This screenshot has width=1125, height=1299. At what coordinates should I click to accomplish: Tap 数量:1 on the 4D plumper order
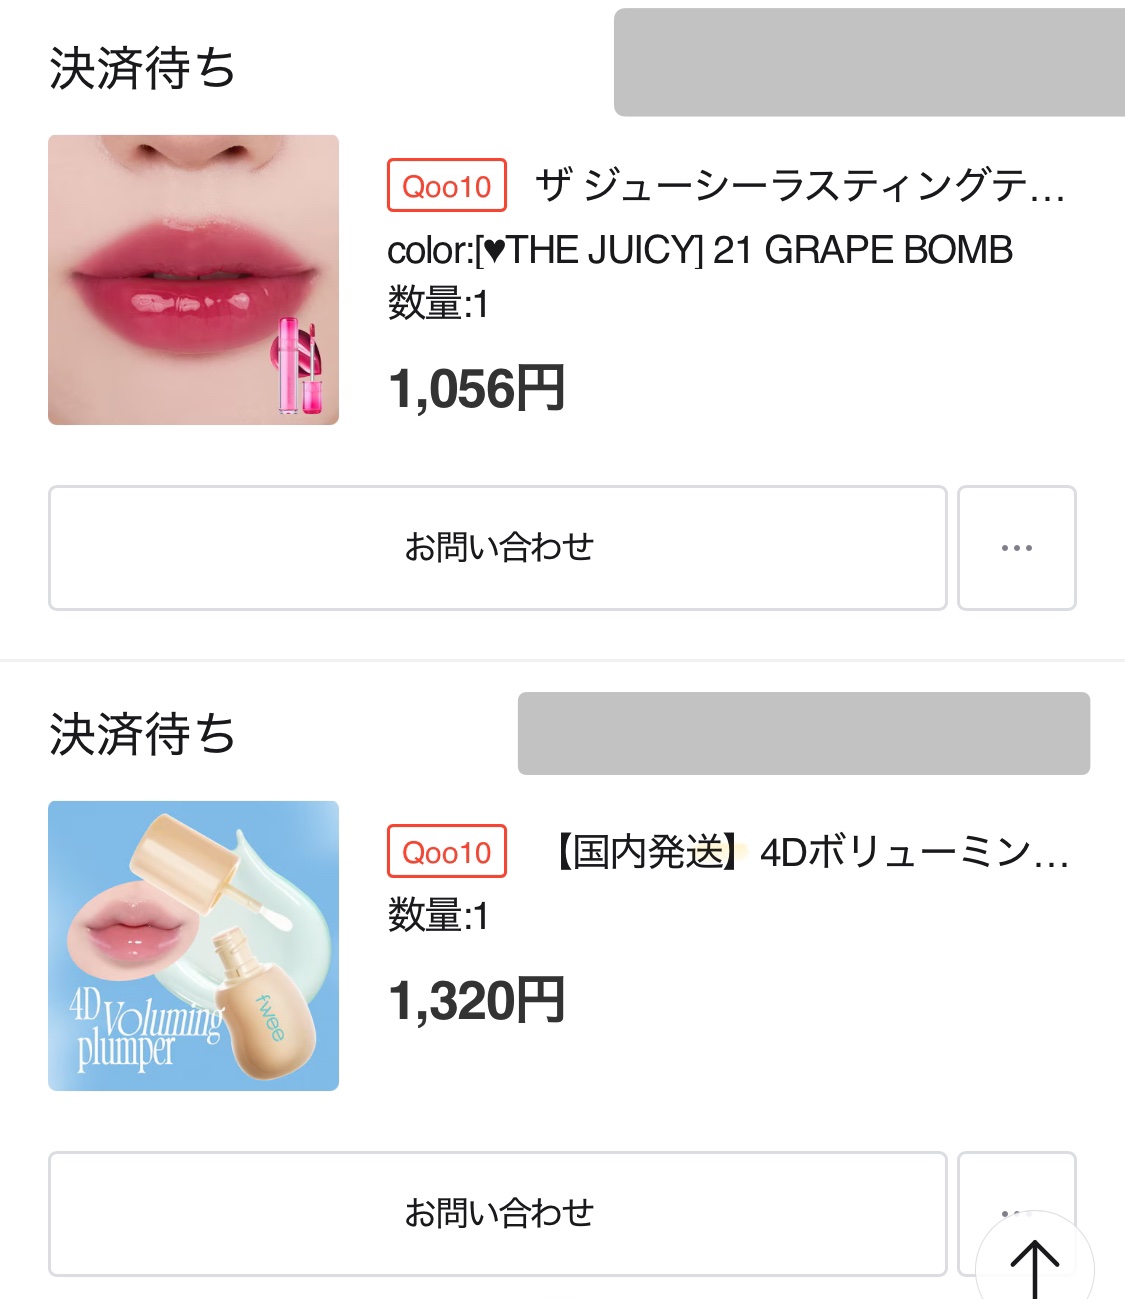click(x=438, y=916)
